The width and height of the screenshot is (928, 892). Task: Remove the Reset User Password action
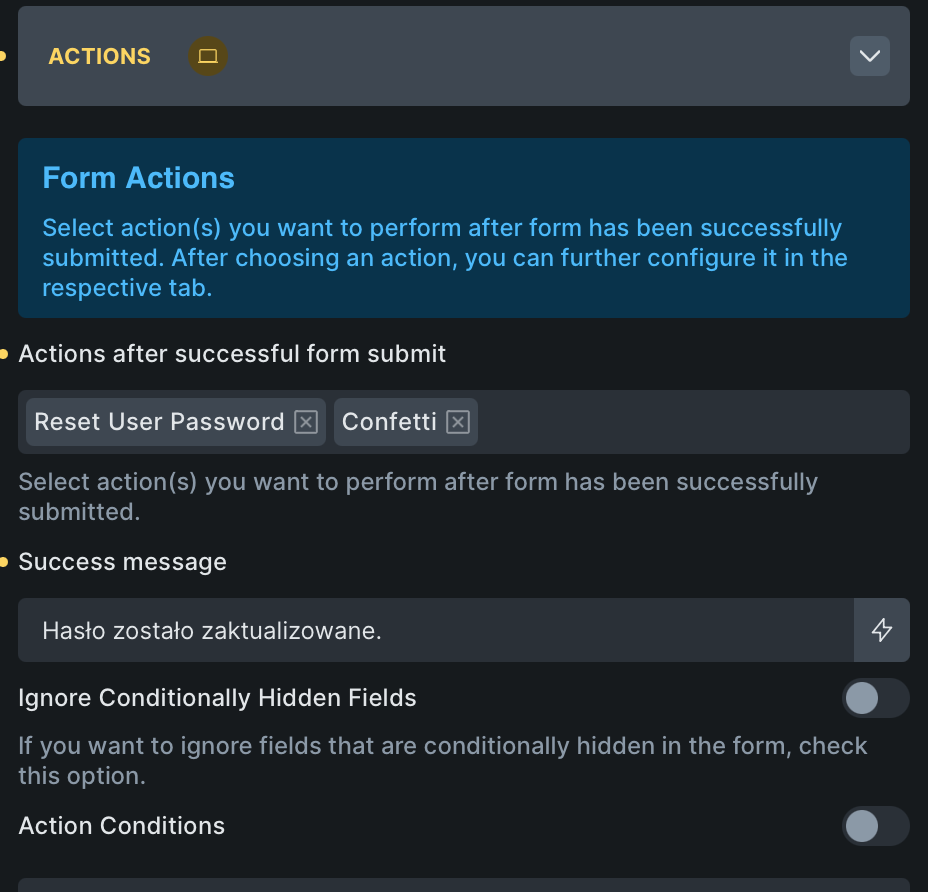coord(306,422)
